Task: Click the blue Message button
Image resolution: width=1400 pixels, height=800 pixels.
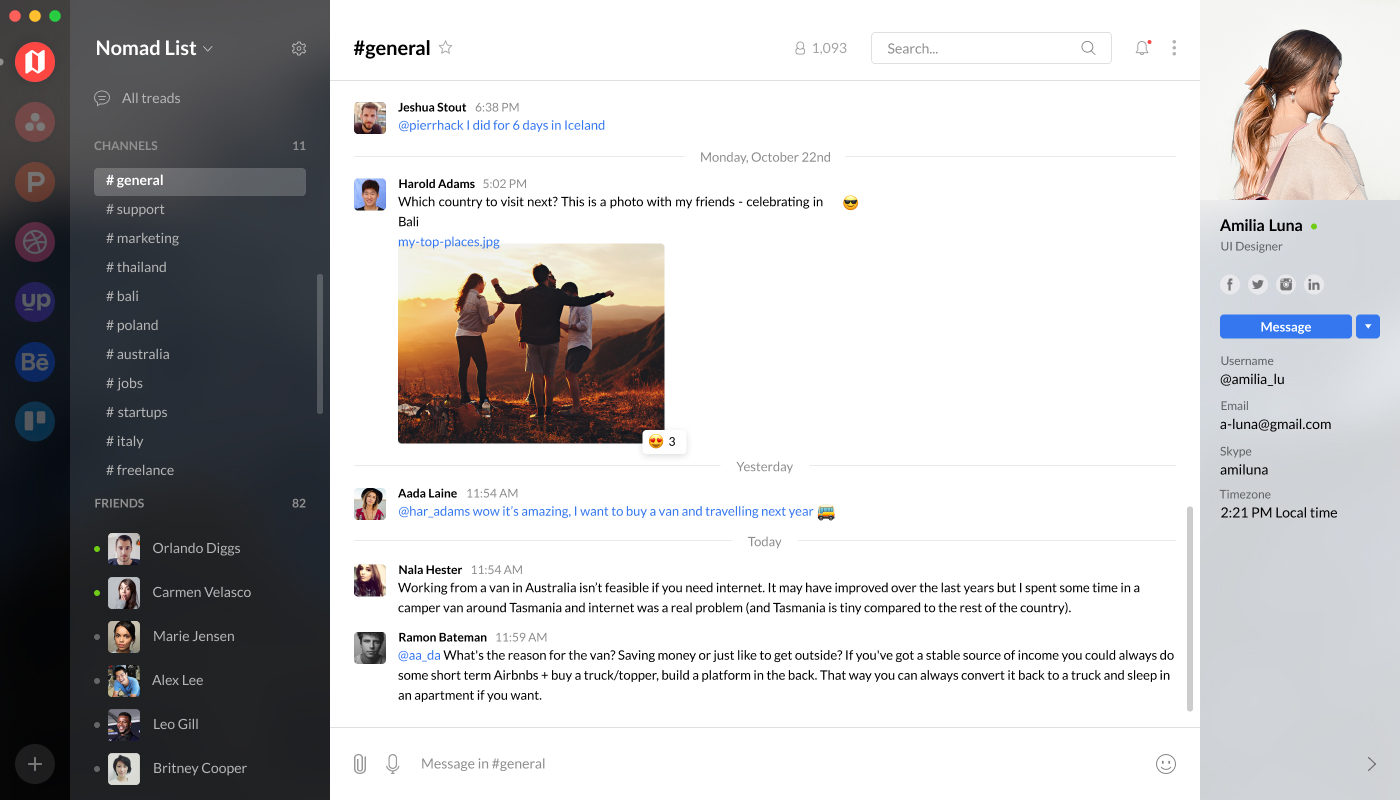Action: (1286, 326)
